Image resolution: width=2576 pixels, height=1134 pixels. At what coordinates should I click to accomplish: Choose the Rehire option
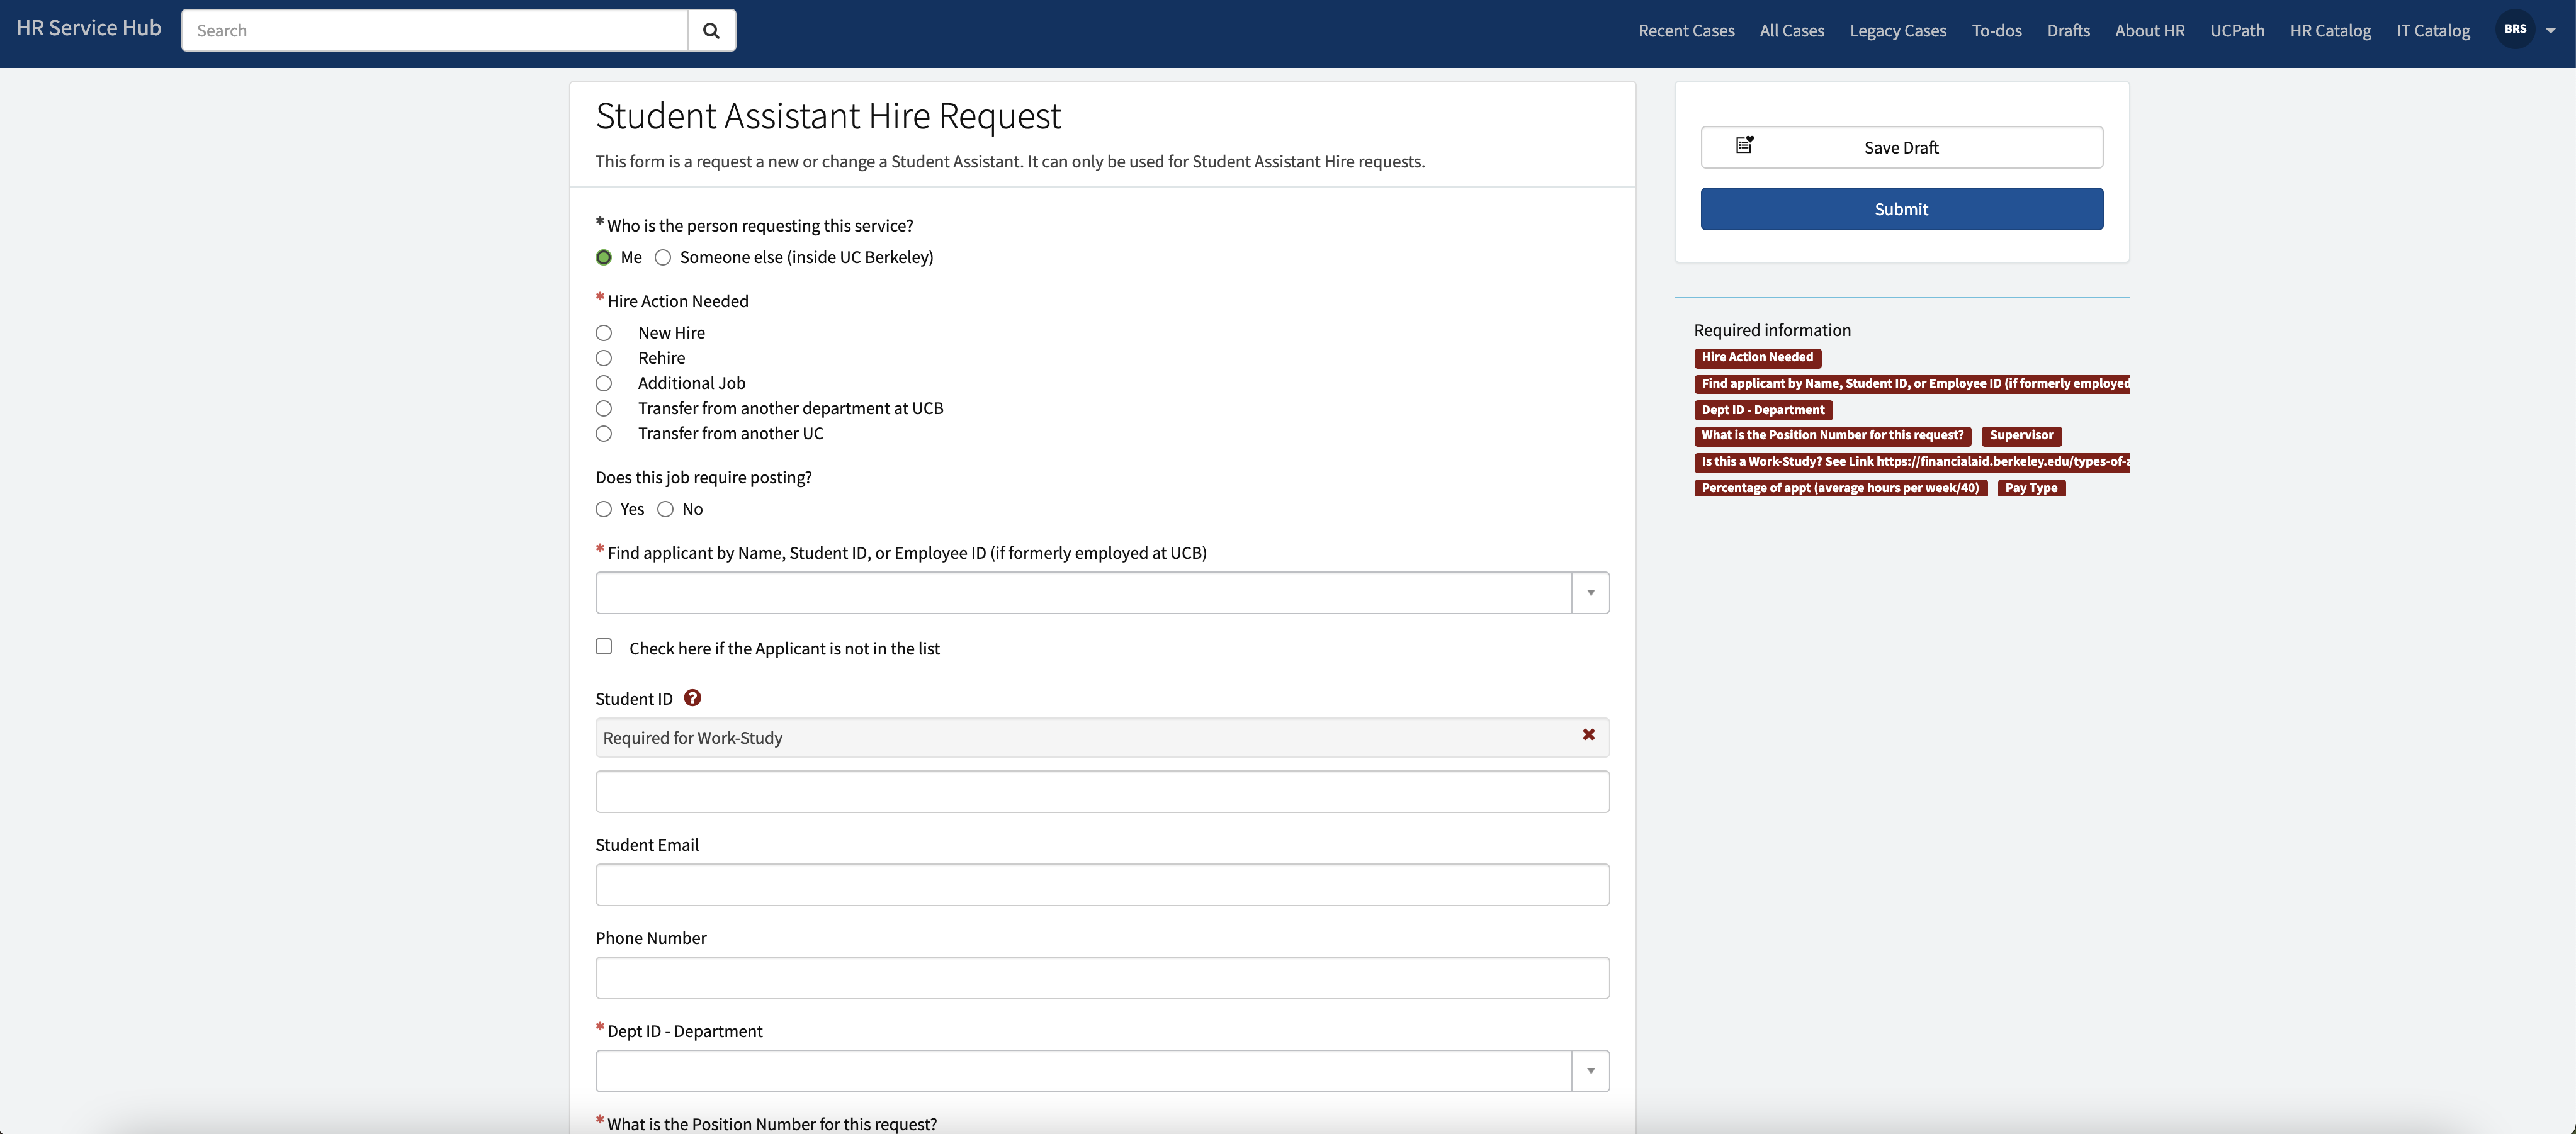click(x=604, y=358)
